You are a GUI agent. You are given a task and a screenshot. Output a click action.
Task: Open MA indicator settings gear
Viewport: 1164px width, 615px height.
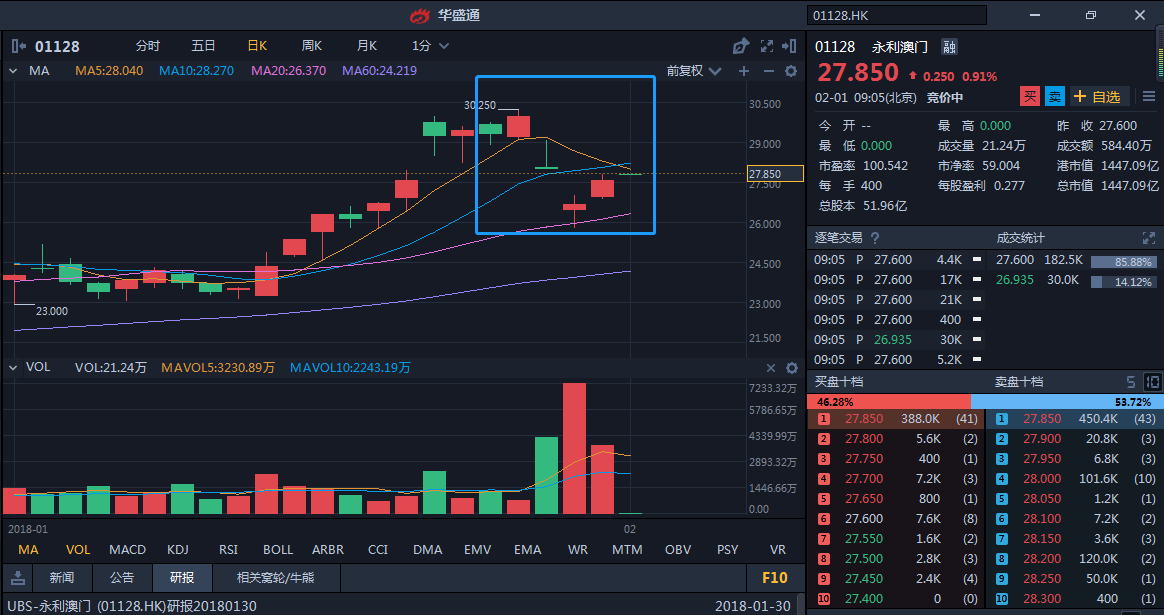click(791, 71)
